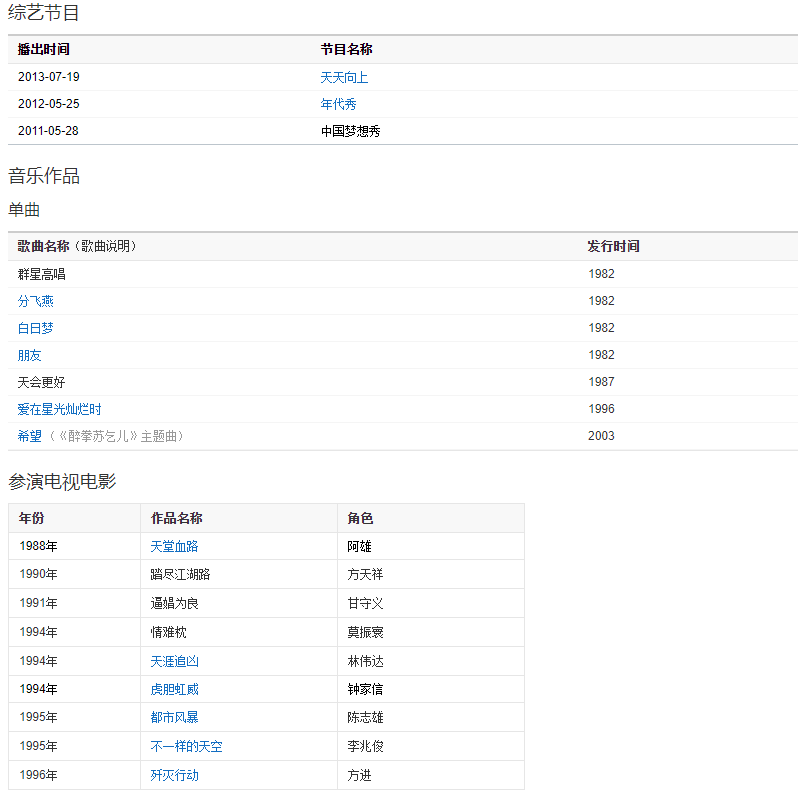Click the 发行时间 column header
Screen dimensions: 811x803
(613, 246)
